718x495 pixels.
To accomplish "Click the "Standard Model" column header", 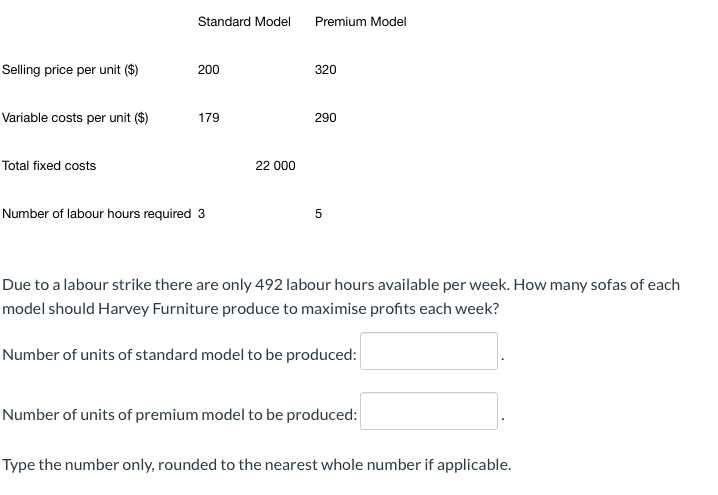I will tap(244, 22).
